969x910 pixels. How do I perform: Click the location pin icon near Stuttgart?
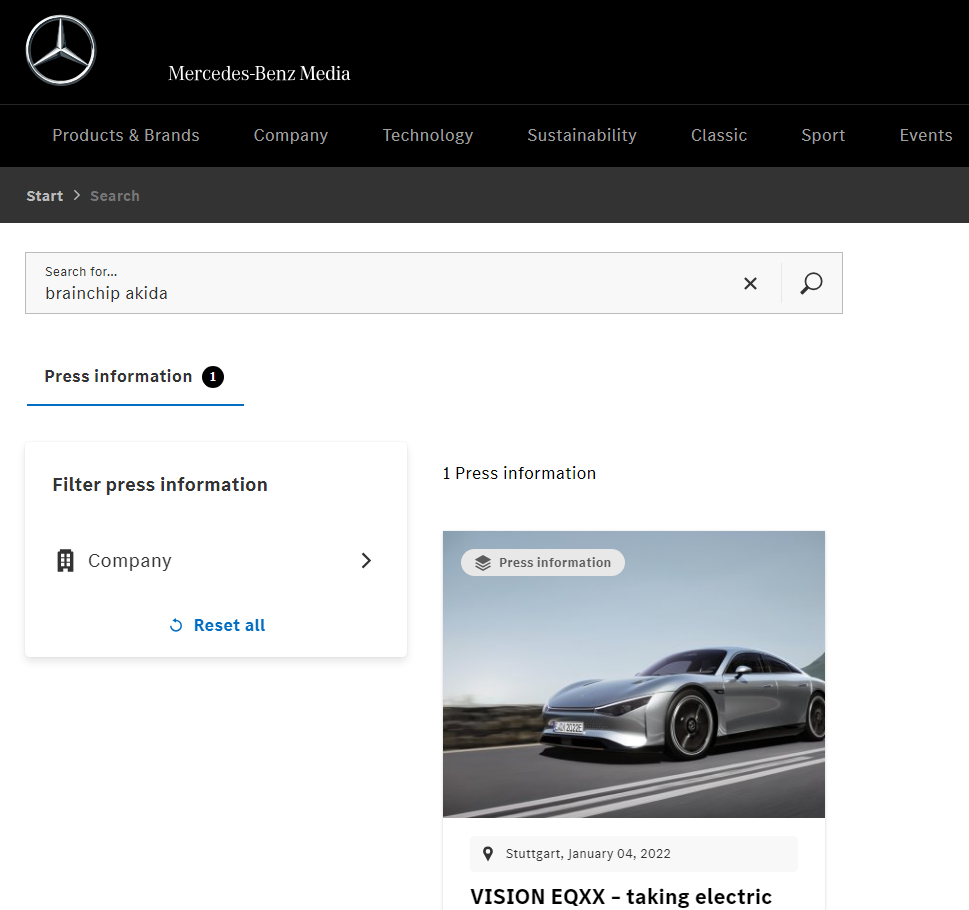click(x=488, y=854)
